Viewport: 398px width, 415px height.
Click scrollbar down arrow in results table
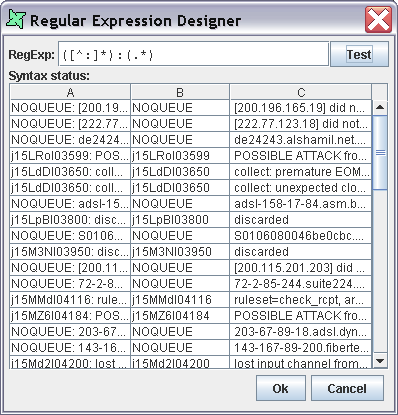click(x=380, y=361)
